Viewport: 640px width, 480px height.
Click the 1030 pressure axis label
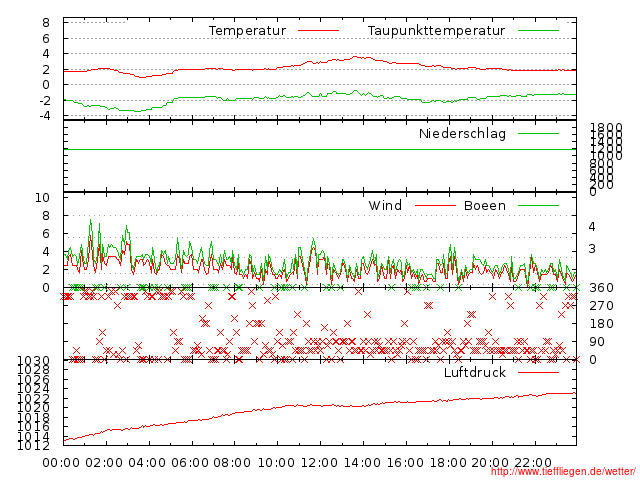[33, 360]
